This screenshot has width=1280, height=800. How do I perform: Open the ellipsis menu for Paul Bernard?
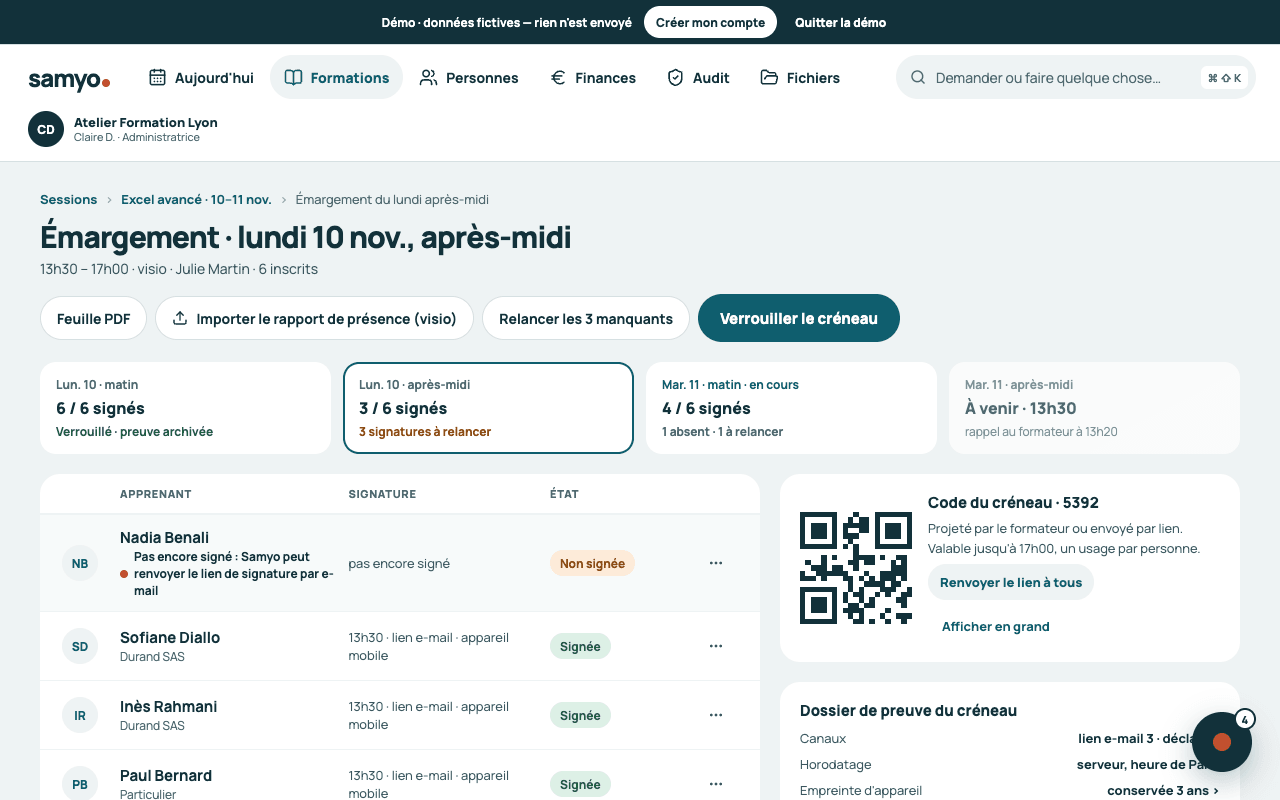(x=716, y=784)
